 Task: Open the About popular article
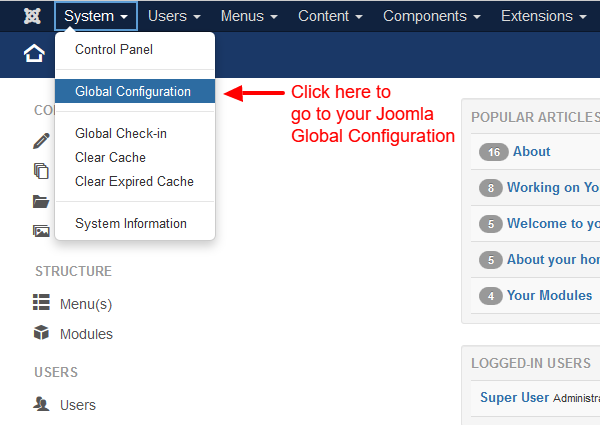[x=532, y=151]
